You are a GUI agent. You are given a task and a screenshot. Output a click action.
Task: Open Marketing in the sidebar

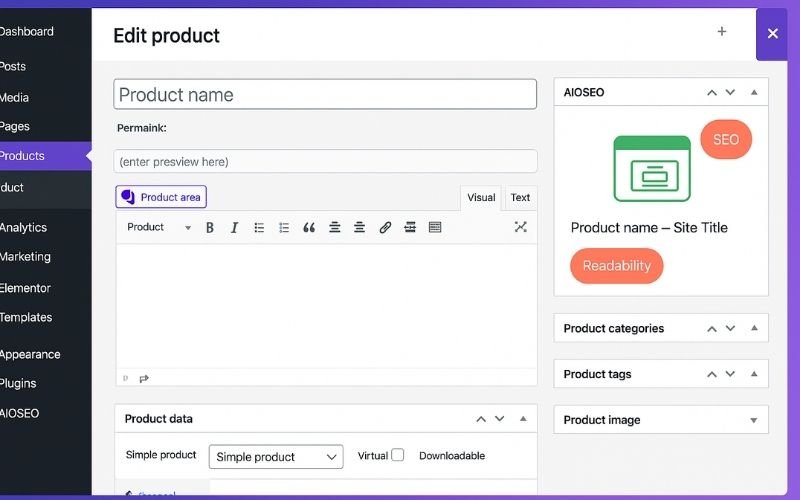pos(26,257)
